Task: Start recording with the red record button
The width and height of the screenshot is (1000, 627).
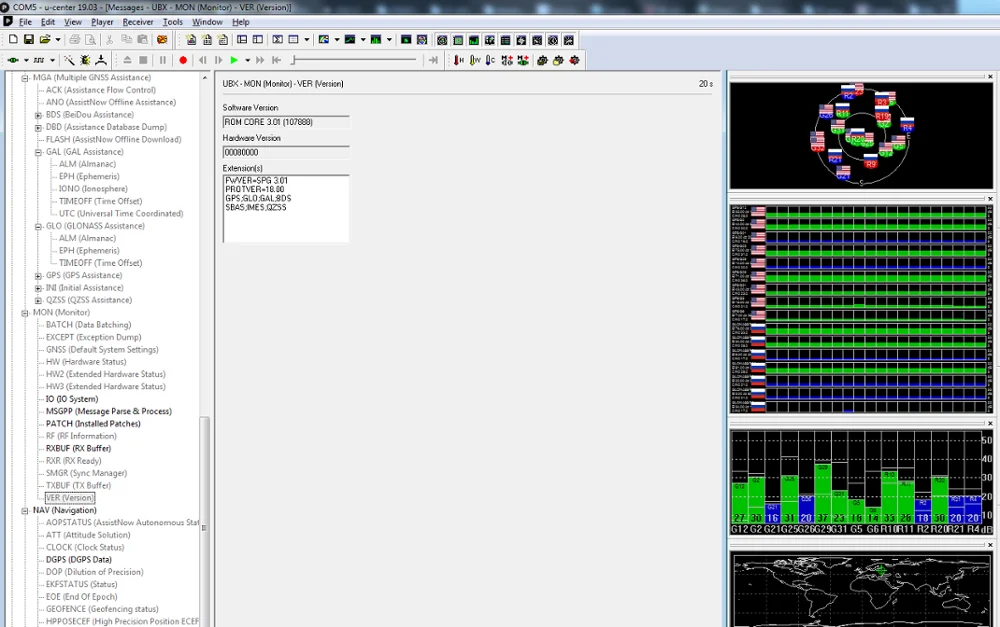Action: pos(183,60)
